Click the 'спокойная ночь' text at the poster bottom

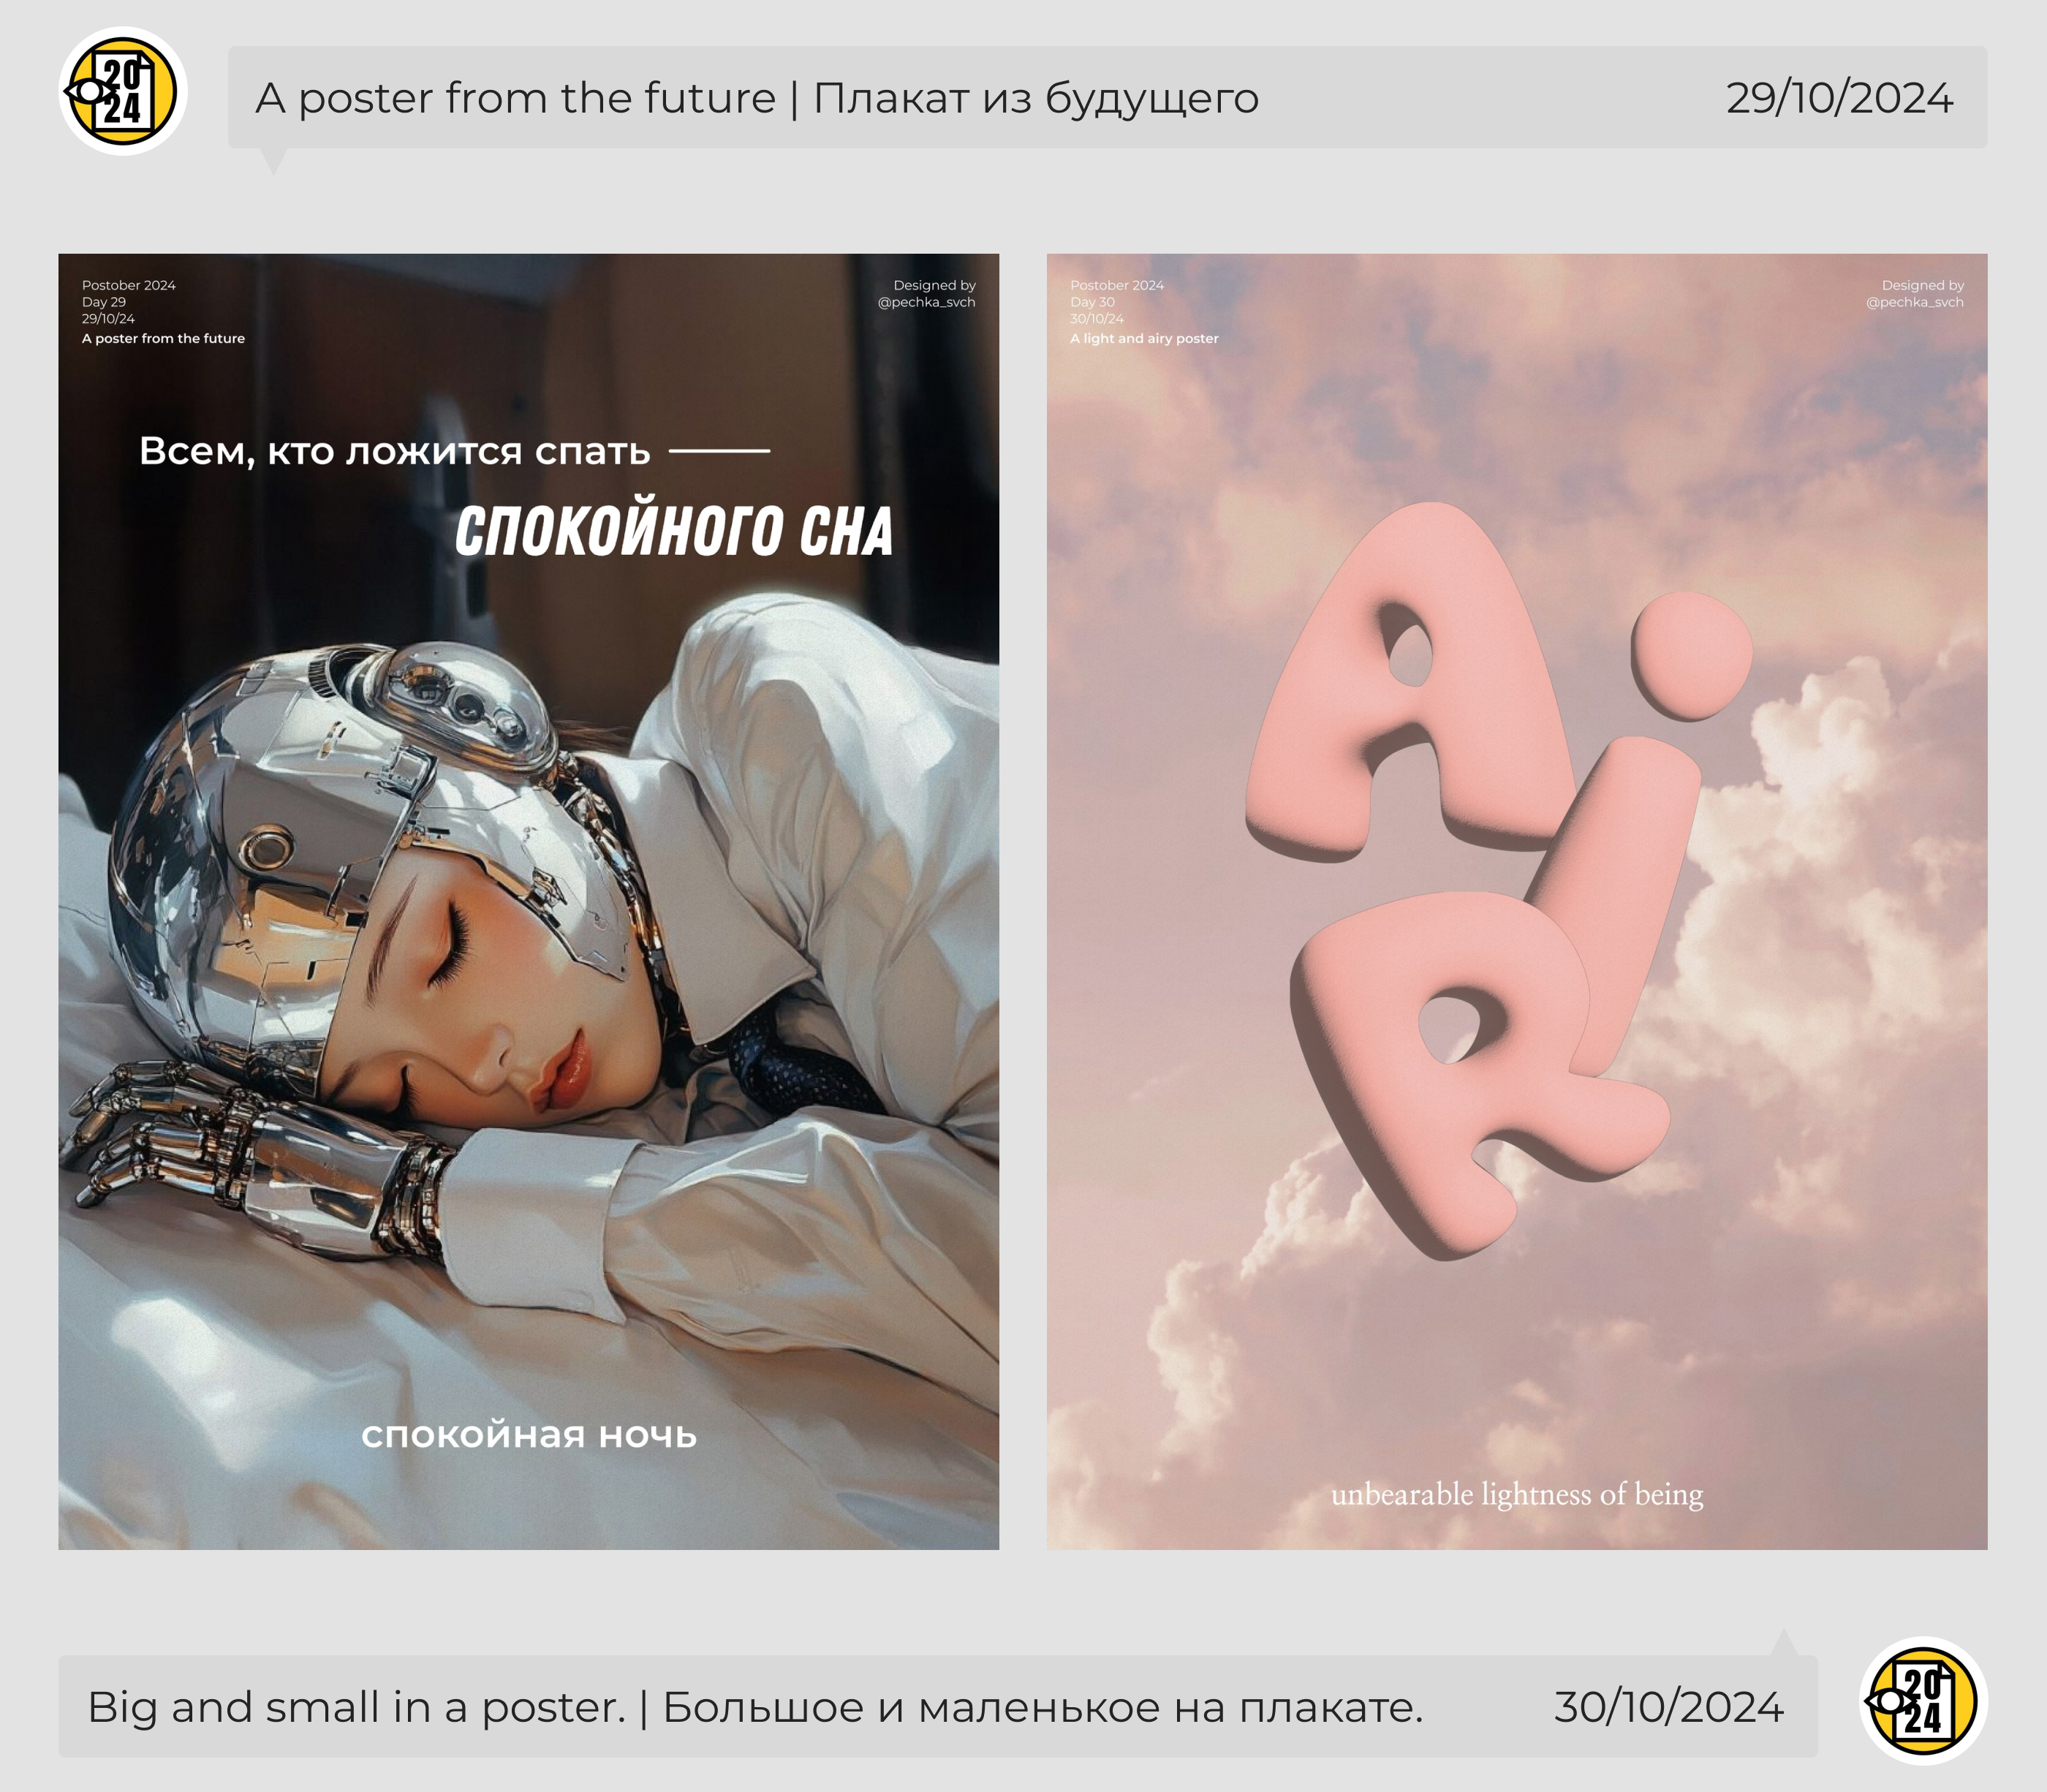(x=528, y=1434)
